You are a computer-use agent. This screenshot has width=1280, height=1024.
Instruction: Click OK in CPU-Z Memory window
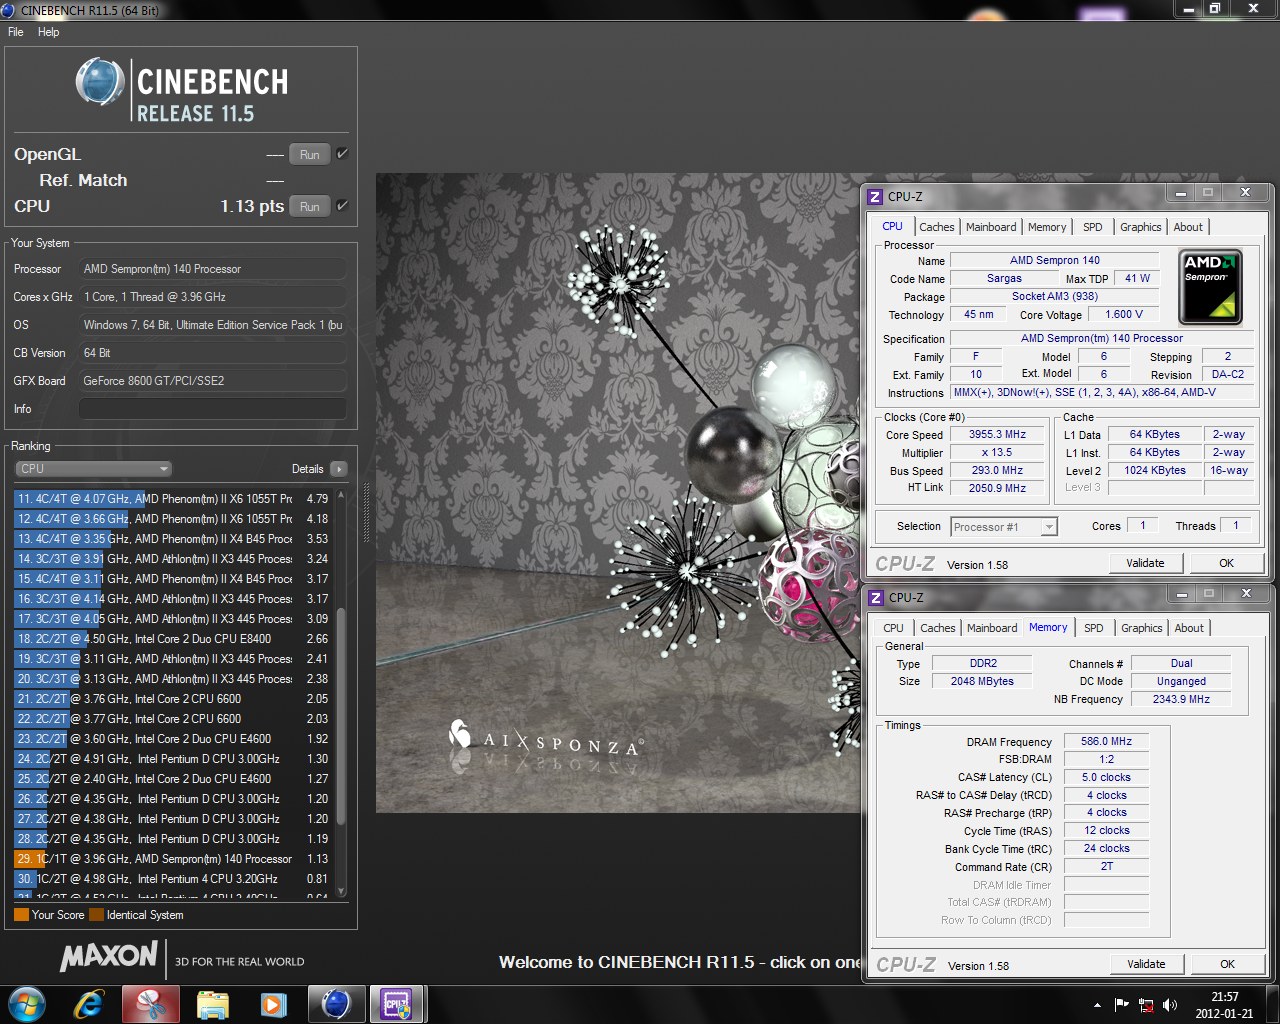[1227, 964]
